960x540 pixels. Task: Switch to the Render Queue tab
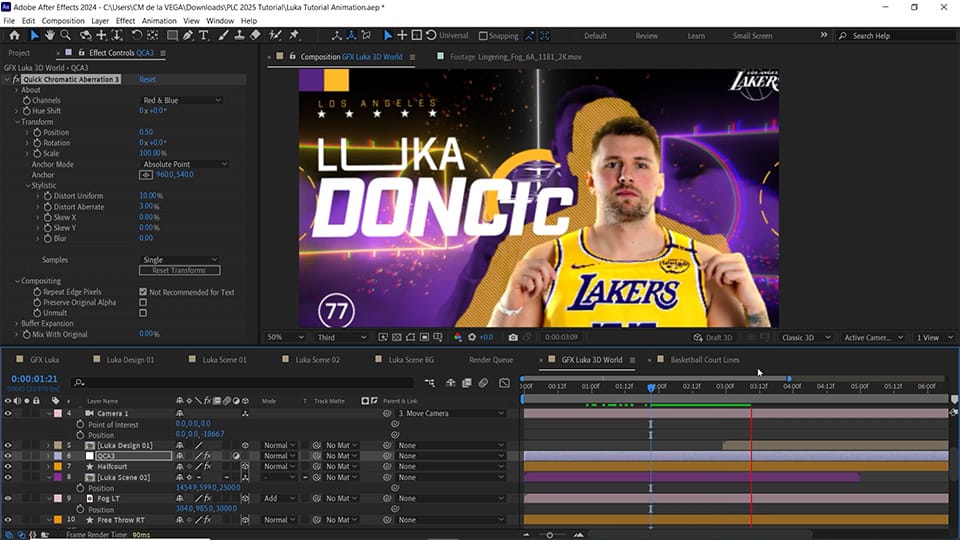(x=491, y=360)
